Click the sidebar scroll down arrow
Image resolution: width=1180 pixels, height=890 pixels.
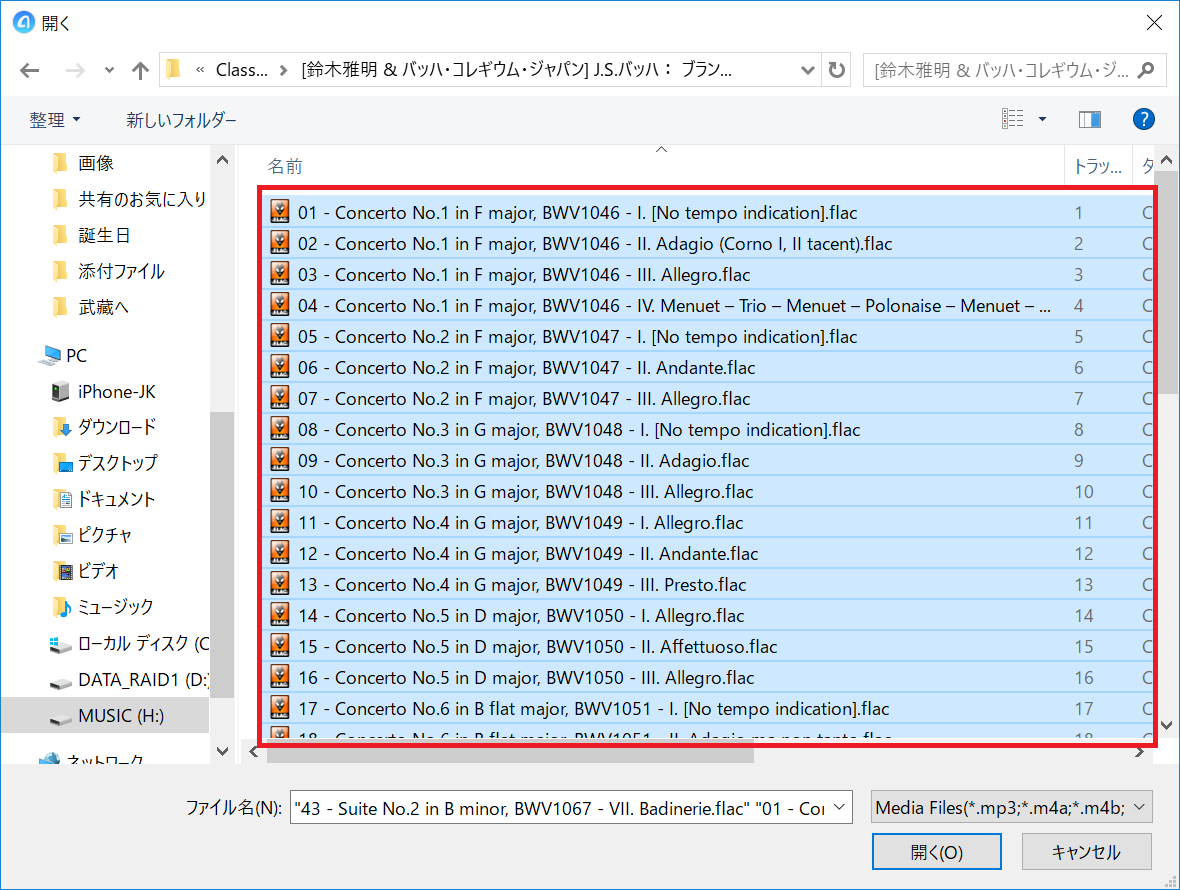222,751
